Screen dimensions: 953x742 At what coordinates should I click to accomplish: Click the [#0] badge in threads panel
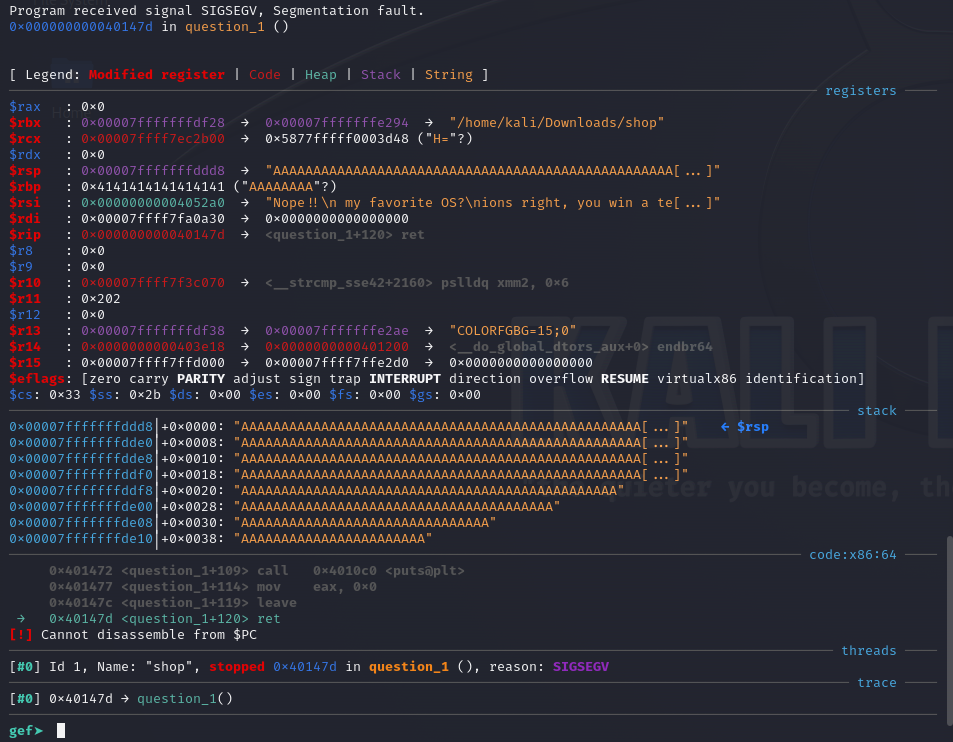click(21, 666)
